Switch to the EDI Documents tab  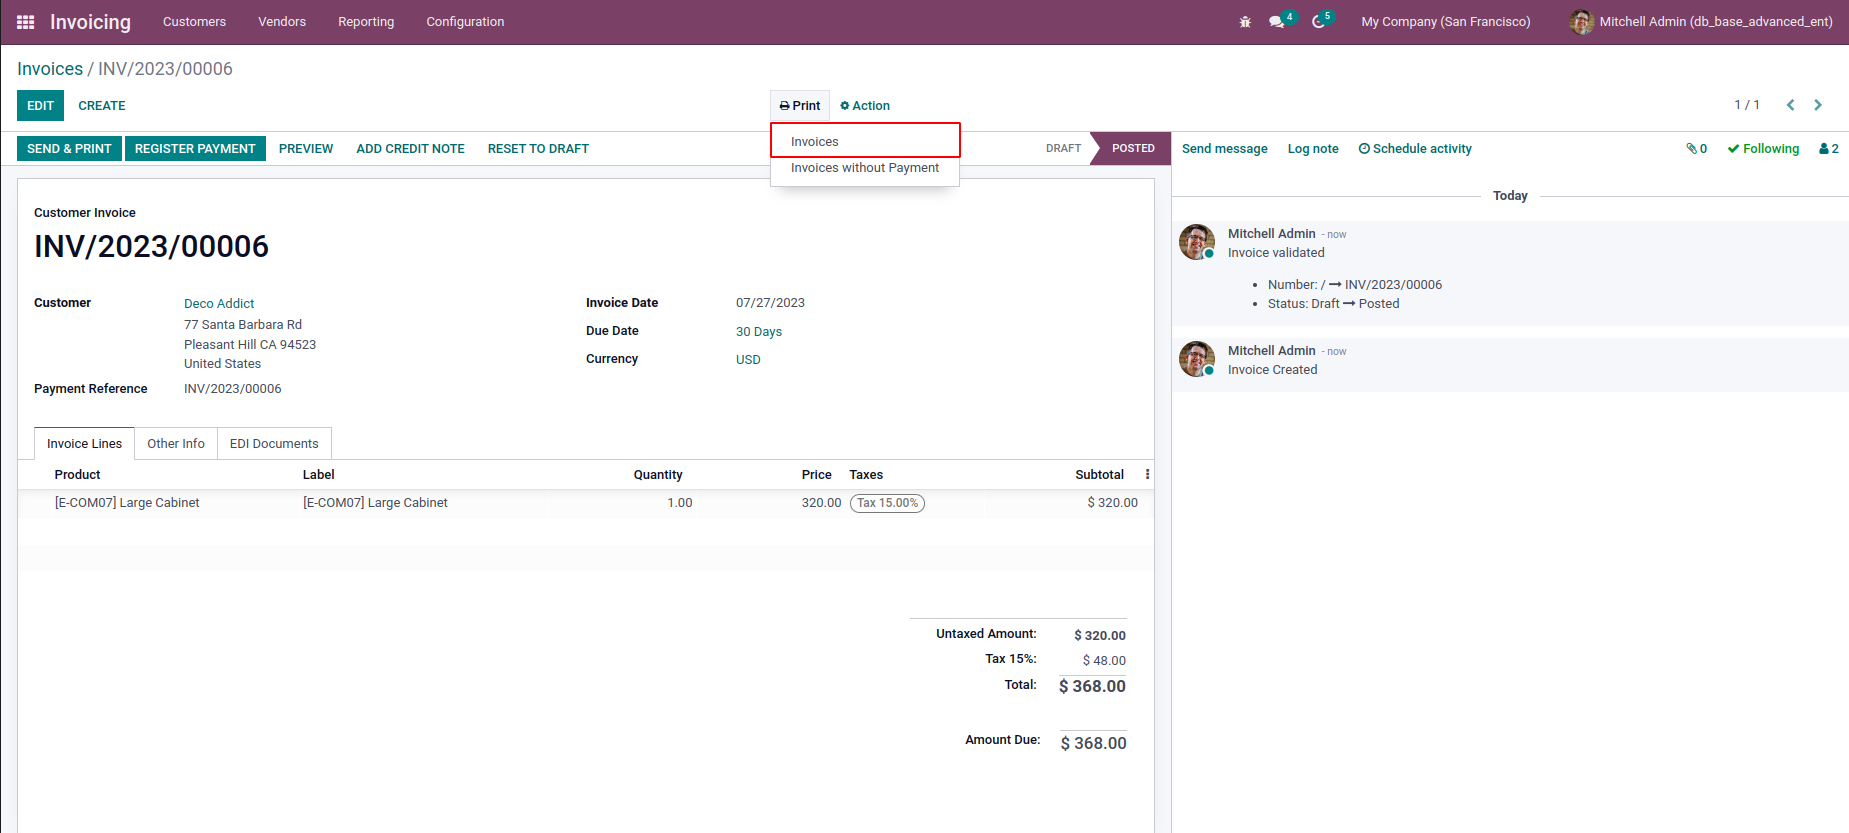click(274, 444)
